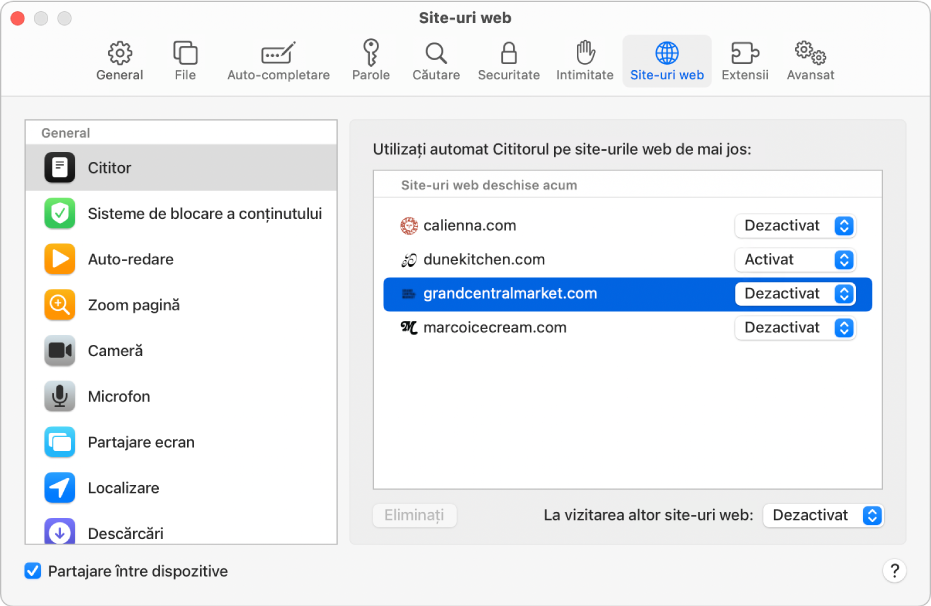Open the Intimitate hand icon
Viewport: 931px width, 606px height.
[585, 52]
